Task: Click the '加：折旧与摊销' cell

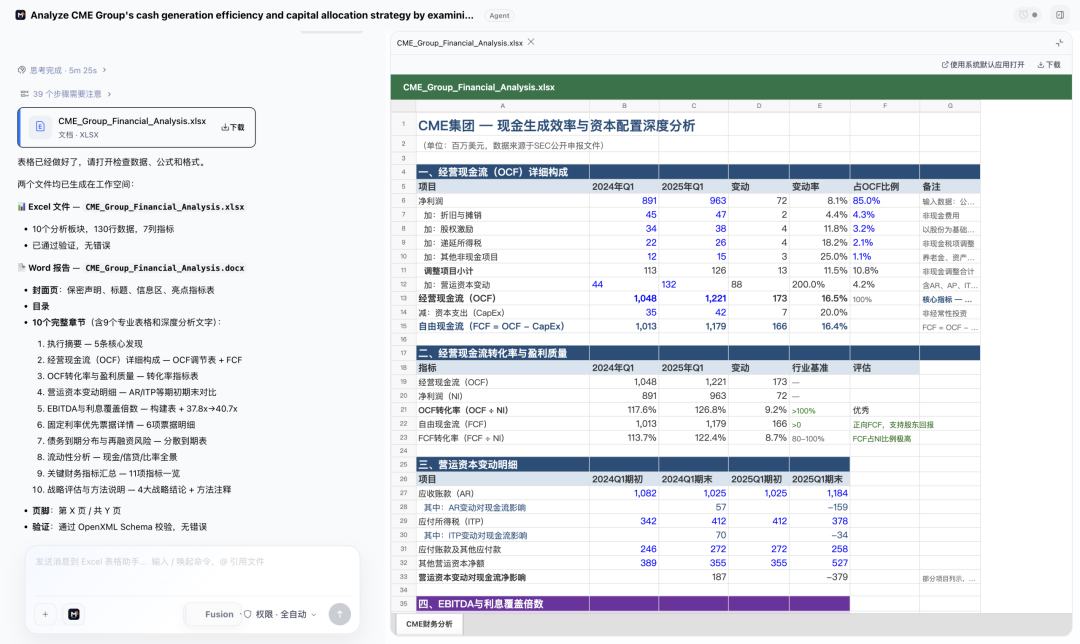Action: click(x=502, y=215)
